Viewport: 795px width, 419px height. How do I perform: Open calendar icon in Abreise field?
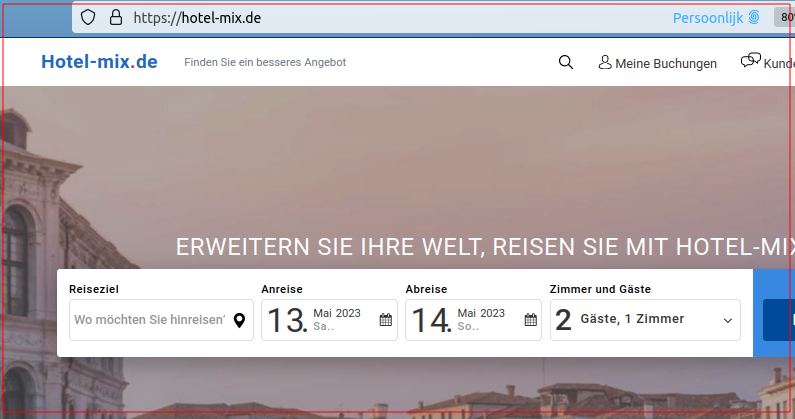click(x=531, y=320)
